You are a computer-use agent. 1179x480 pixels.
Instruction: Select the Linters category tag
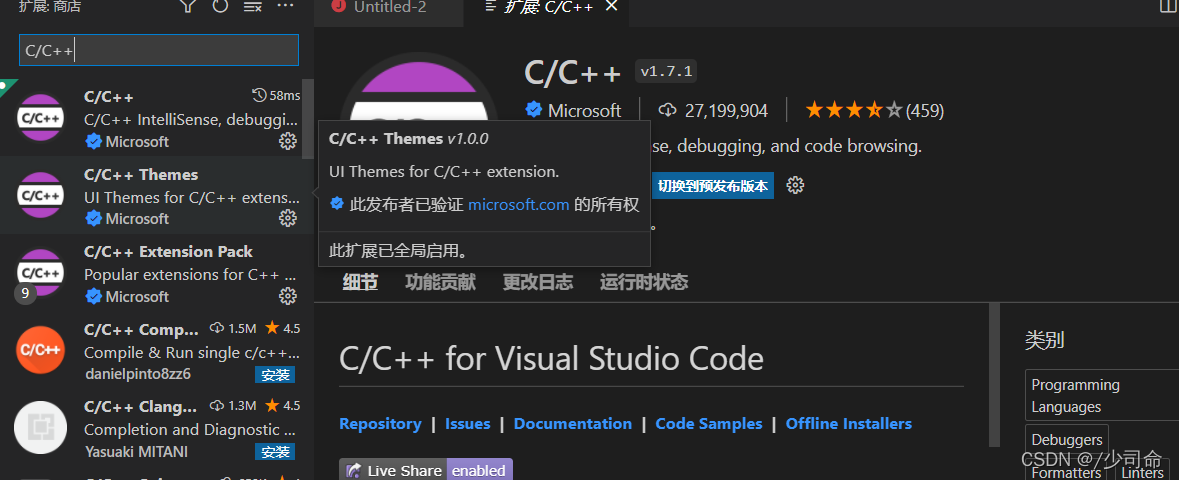click(1141, 472)
